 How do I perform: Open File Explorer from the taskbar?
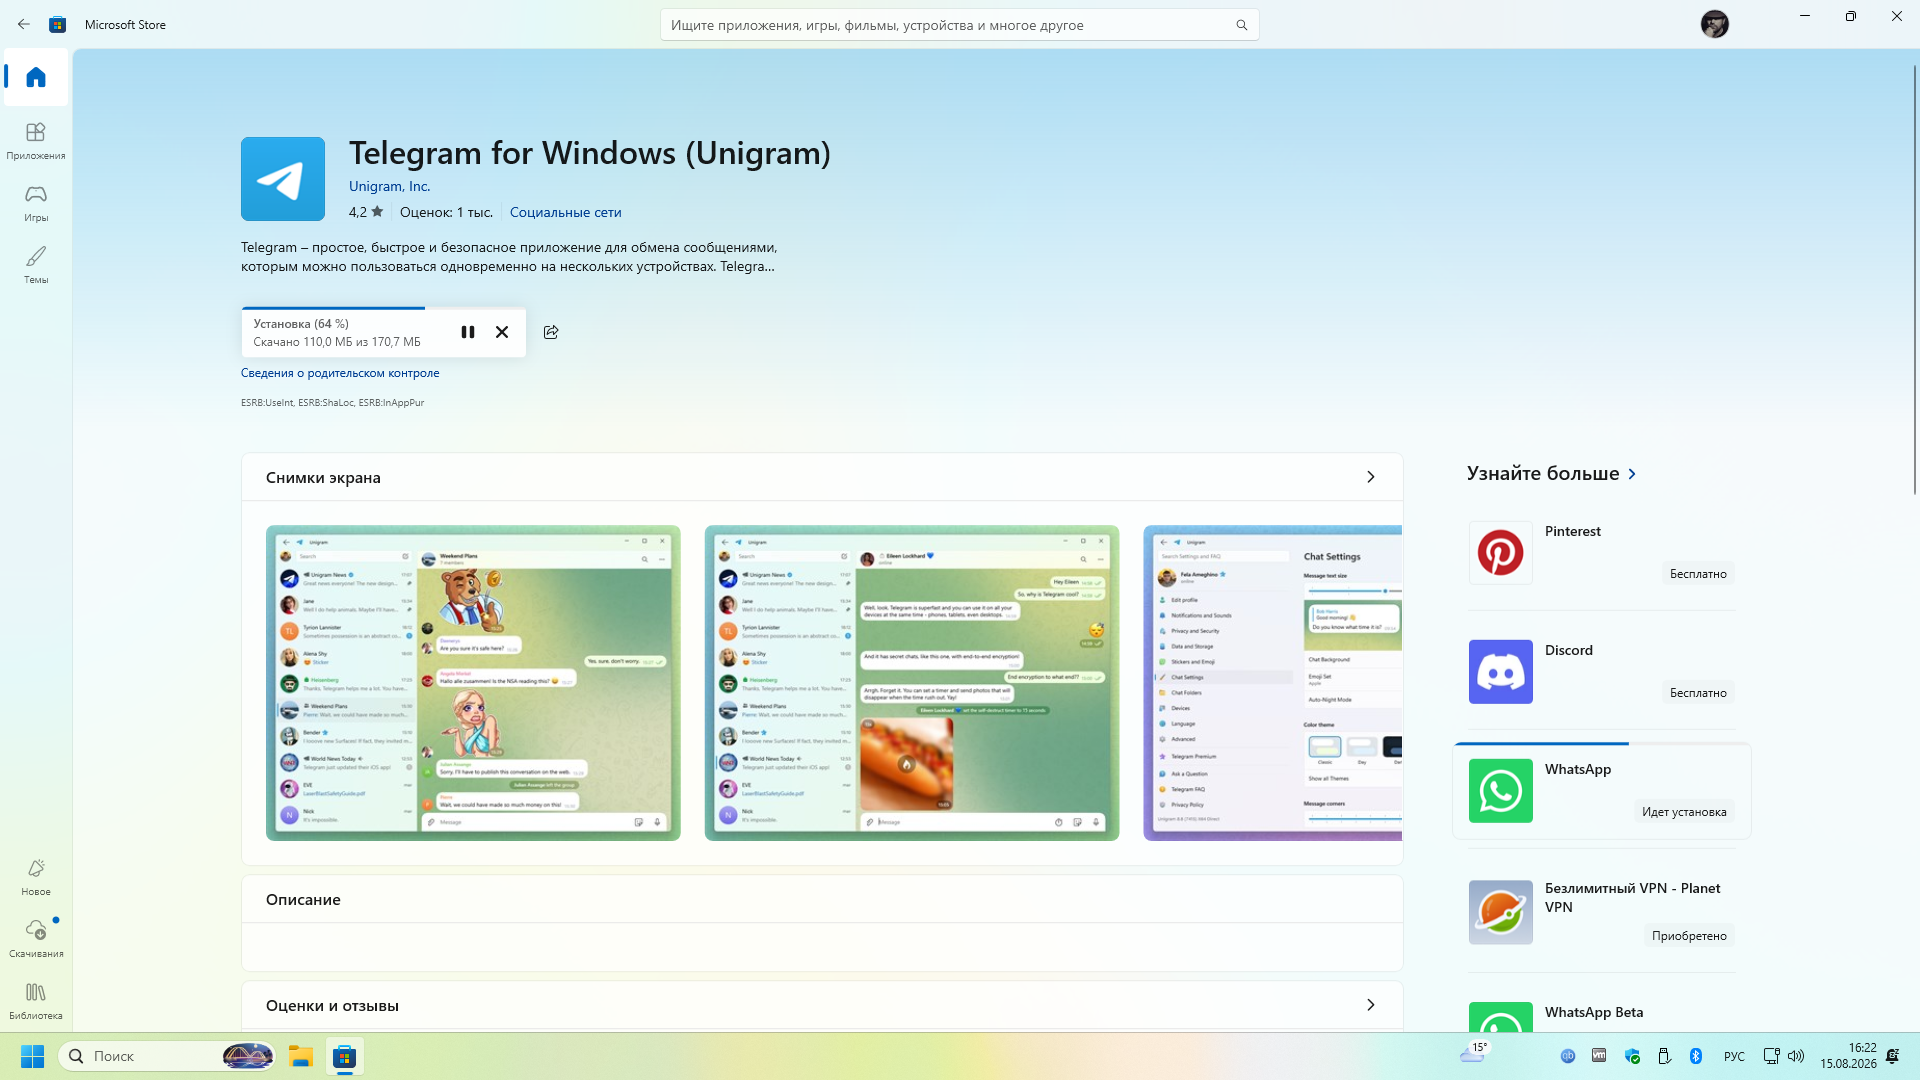301,1056
